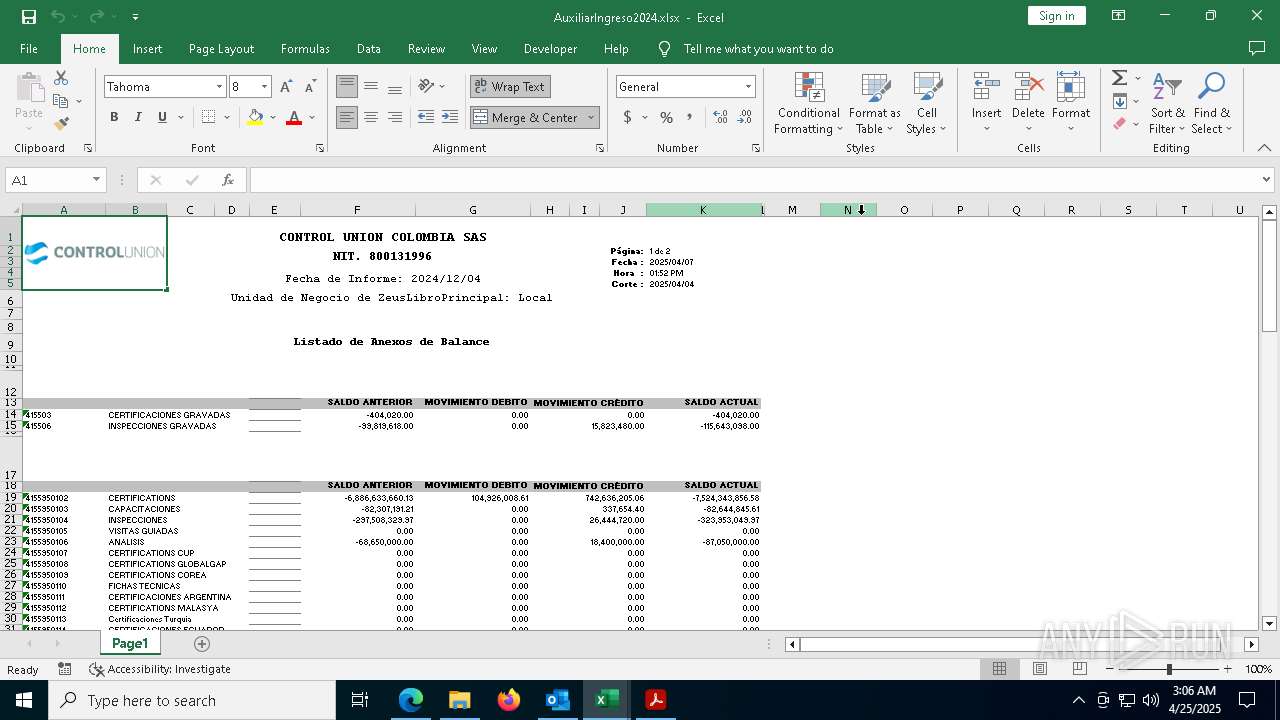Viewport: 1280px width, 720px height.
Task: Open the Conditional Formatting dropdown
Action: coord(809,103)
